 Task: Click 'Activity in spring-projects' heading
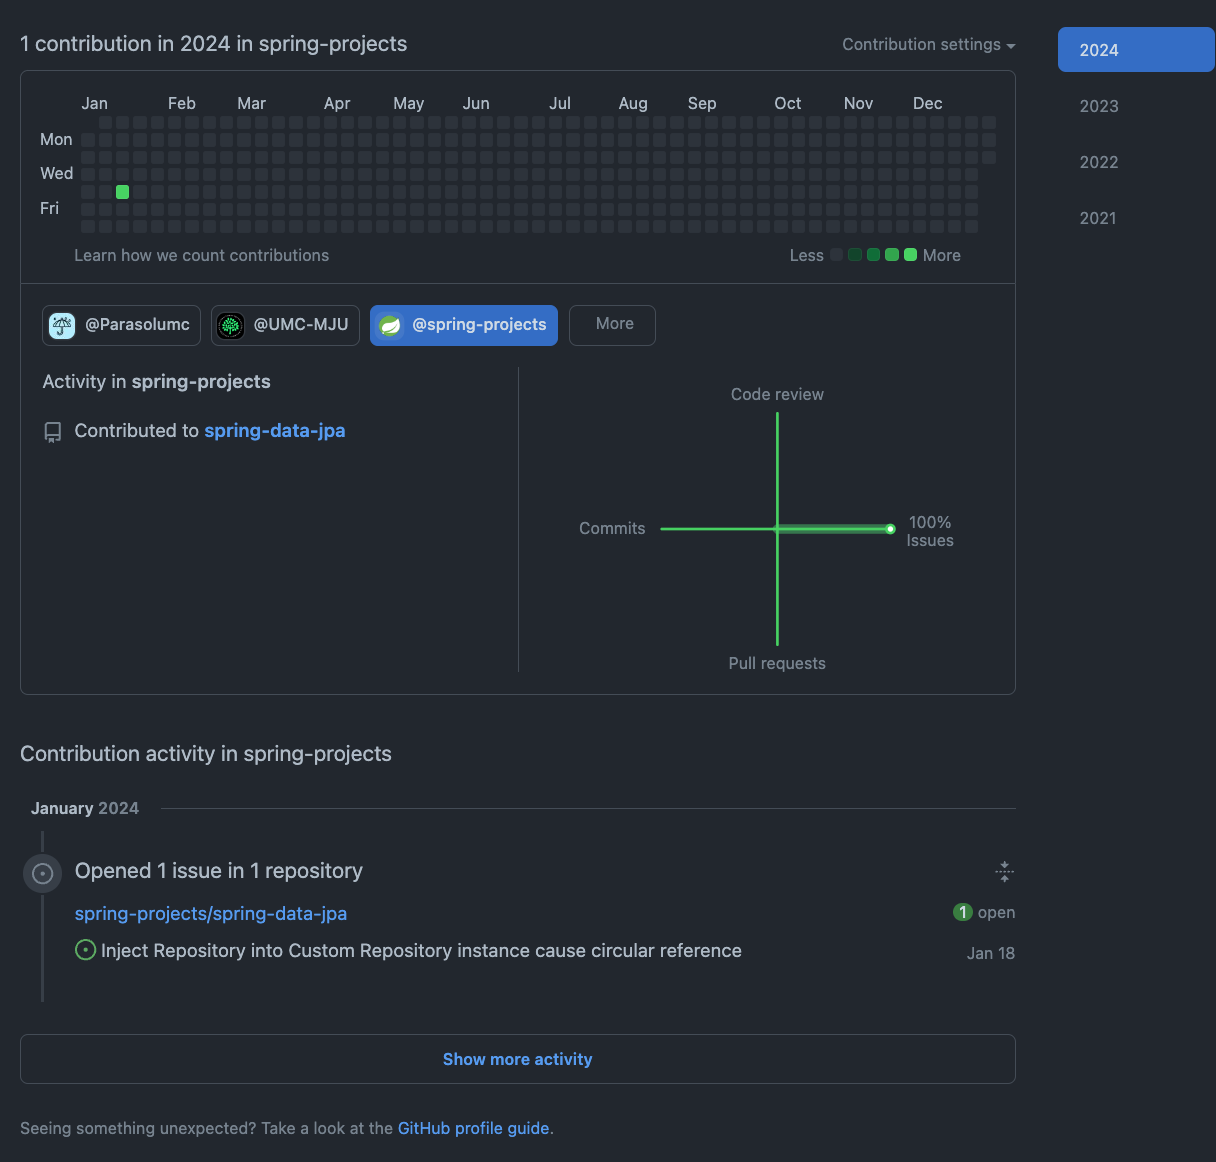coord(157,382)
